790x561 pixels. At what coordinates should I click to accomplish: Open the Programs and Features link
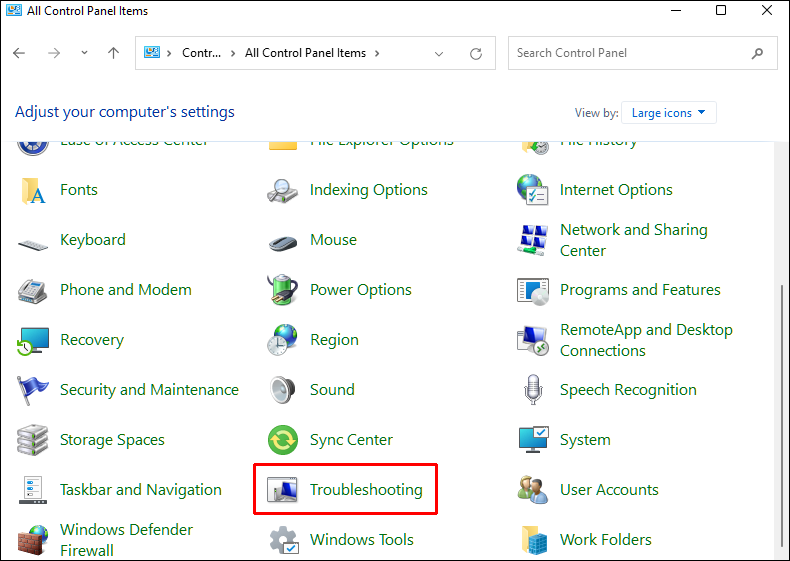[x=640, y=290]
